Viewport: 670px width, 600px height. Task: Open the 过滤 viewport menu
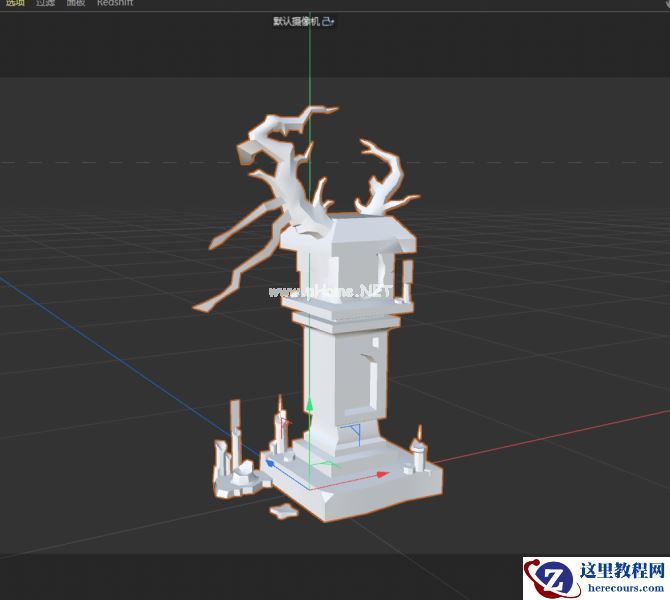coord(46,4)
